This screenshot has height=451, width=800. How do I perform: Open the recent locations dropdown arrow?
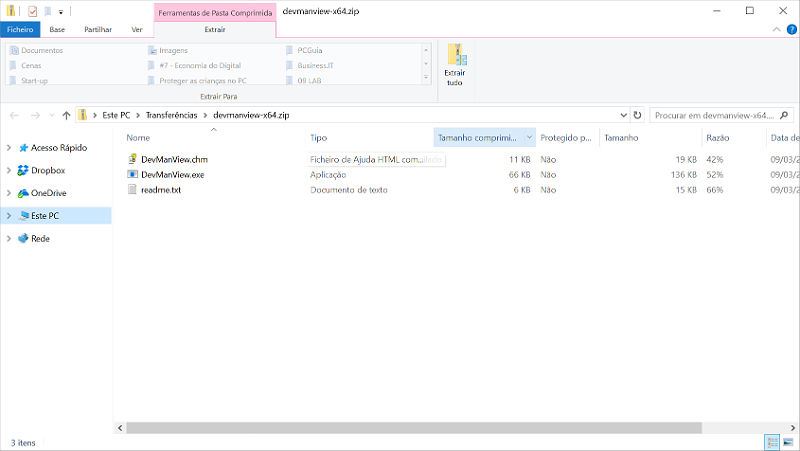point(52,116)
